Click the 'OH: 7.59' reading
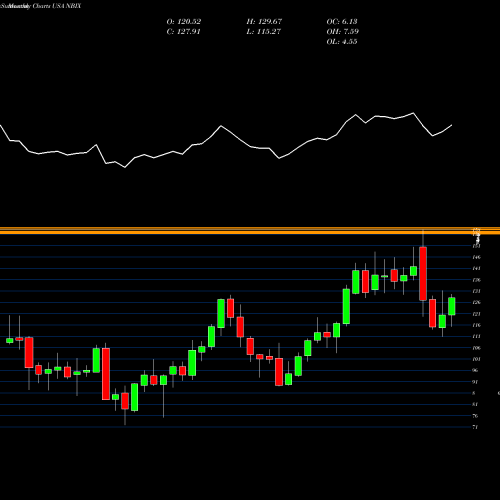500x500 pixels. (343, 32)
